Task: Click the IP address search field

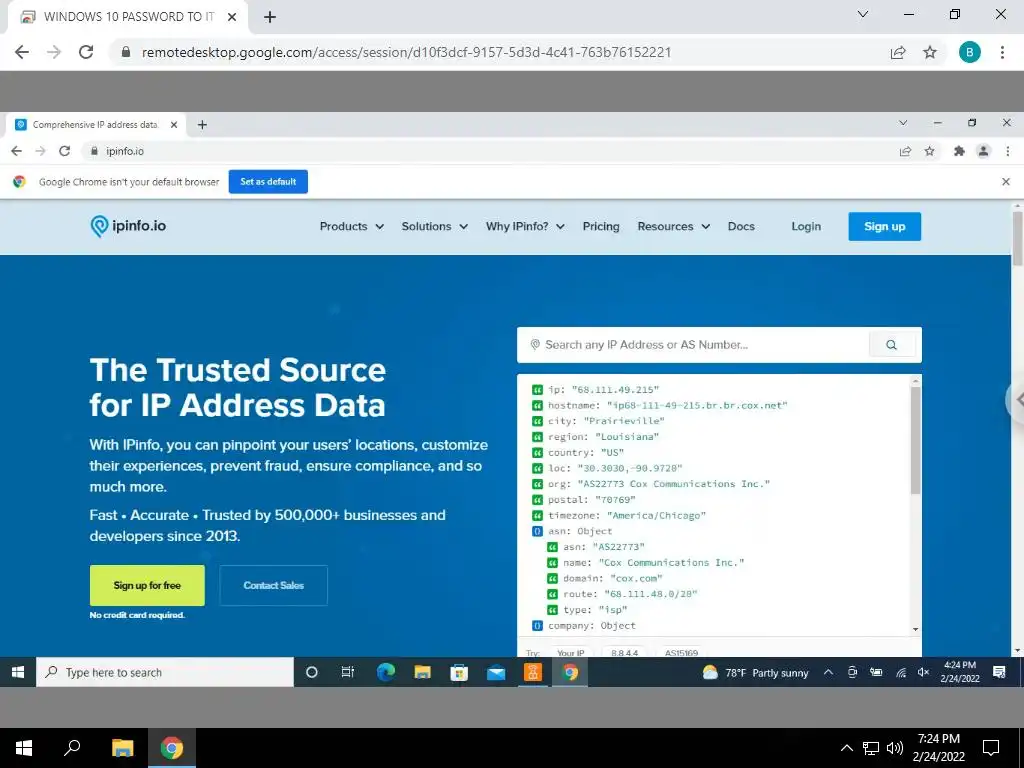Action: 694,345
